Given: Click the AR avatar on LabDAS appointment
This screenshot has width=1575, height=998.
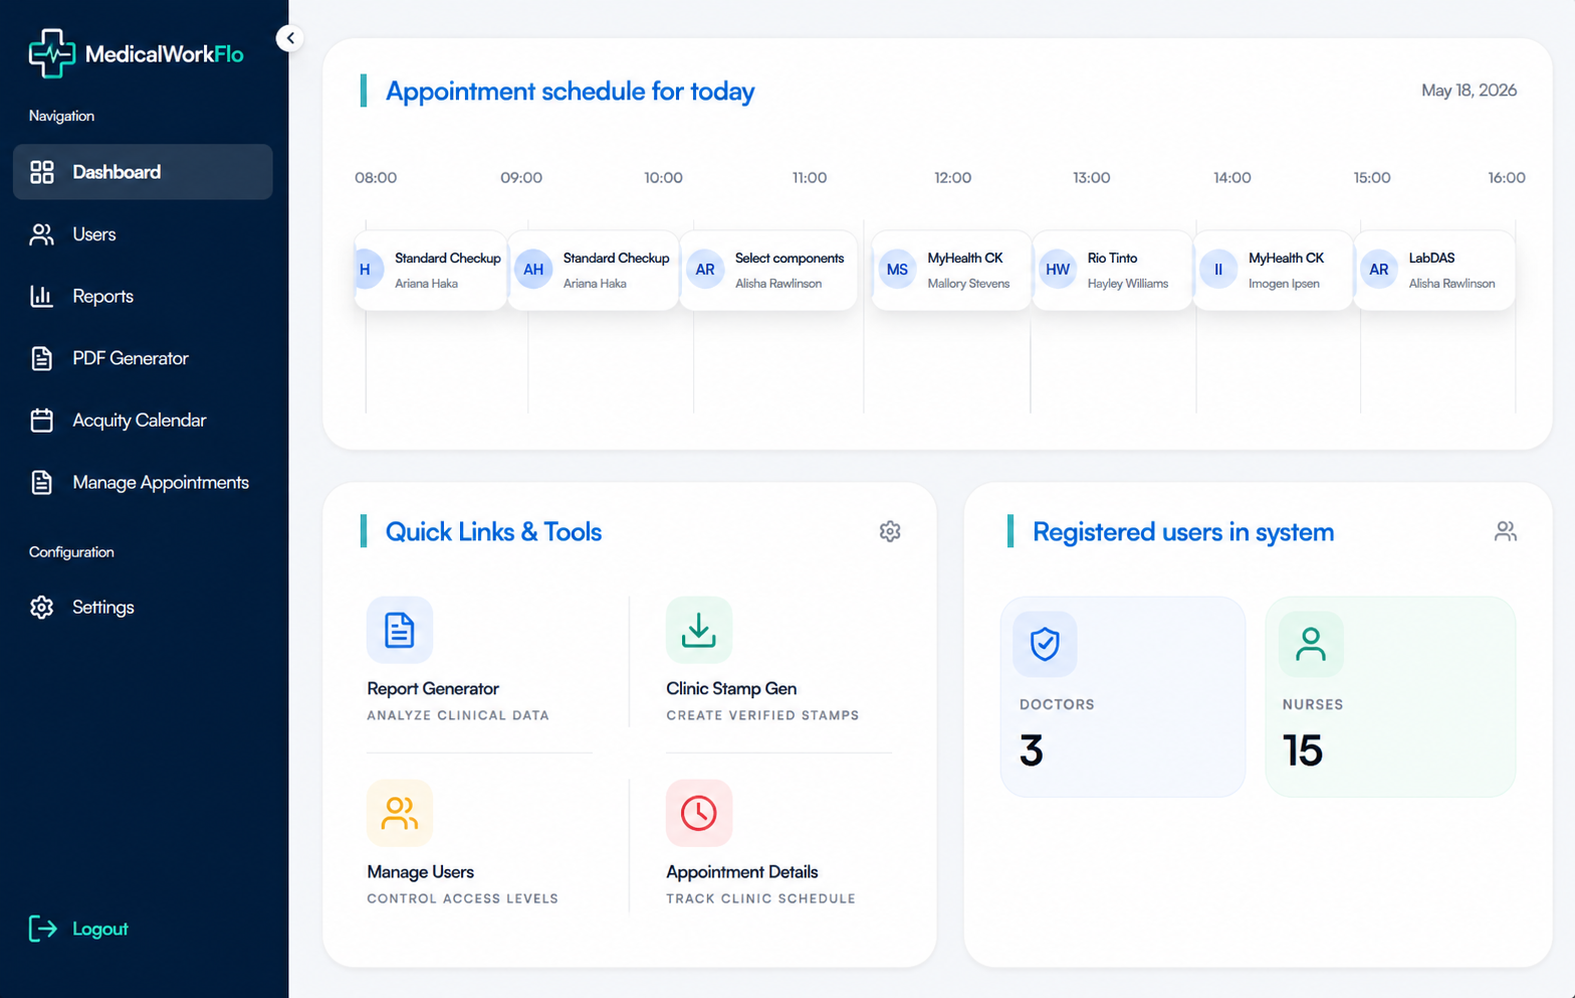Looking at the screenshot, I should [1379, 269].
